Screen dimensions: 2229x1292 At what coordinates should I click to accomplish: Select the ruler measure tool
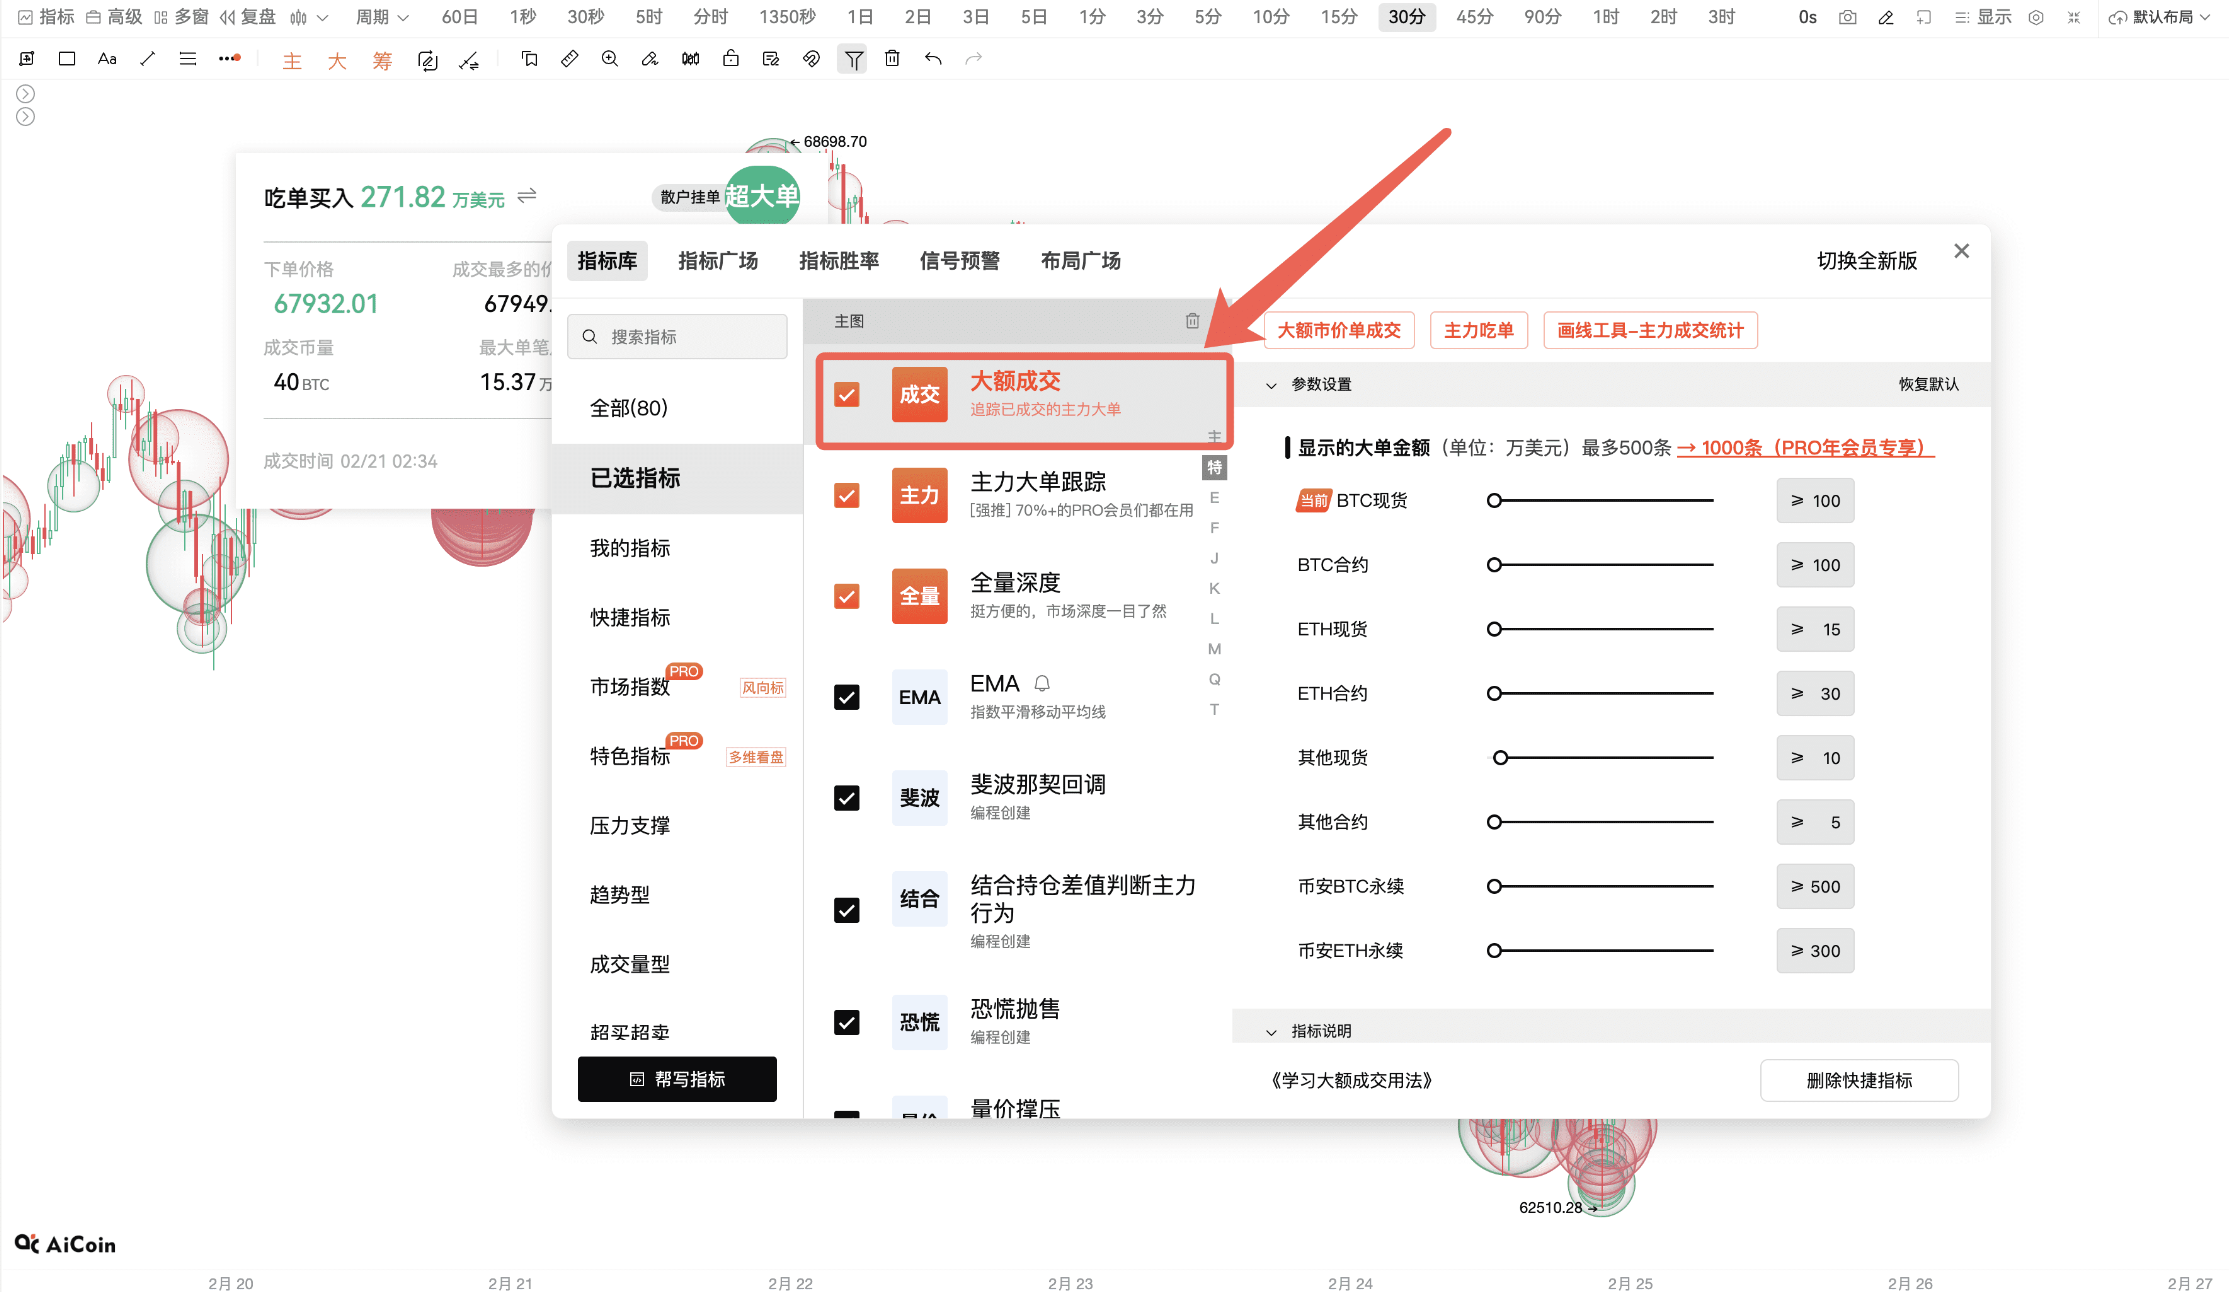pos(569,59)
